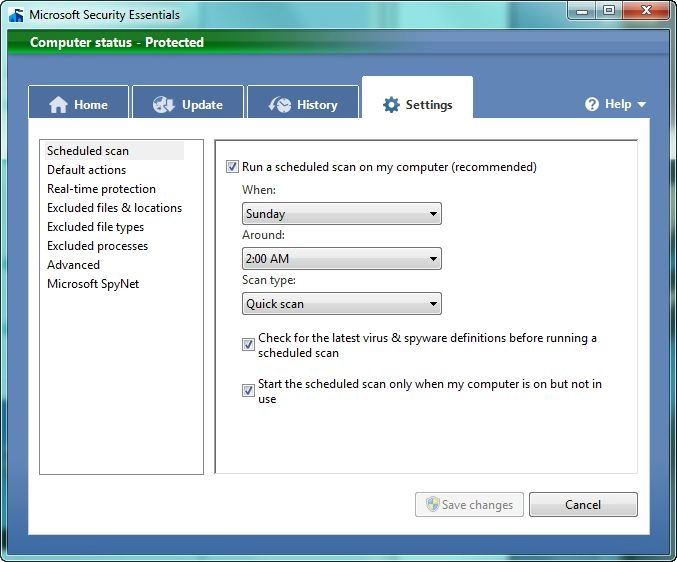677x562 pixels.
Task: Click the Security Essentials title bar icon
Action: [x=16, y=15]
